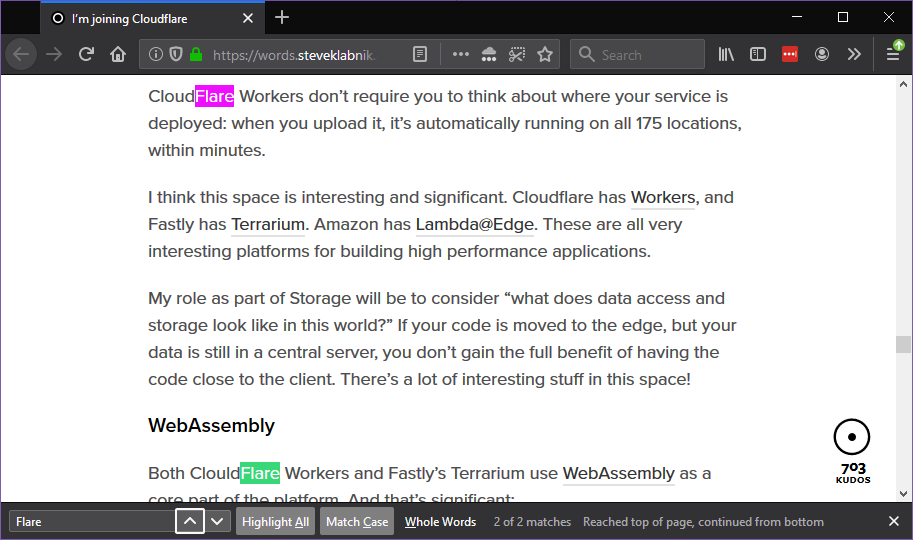Click the vertical scrollbar thumb

(x=903, y=344)
